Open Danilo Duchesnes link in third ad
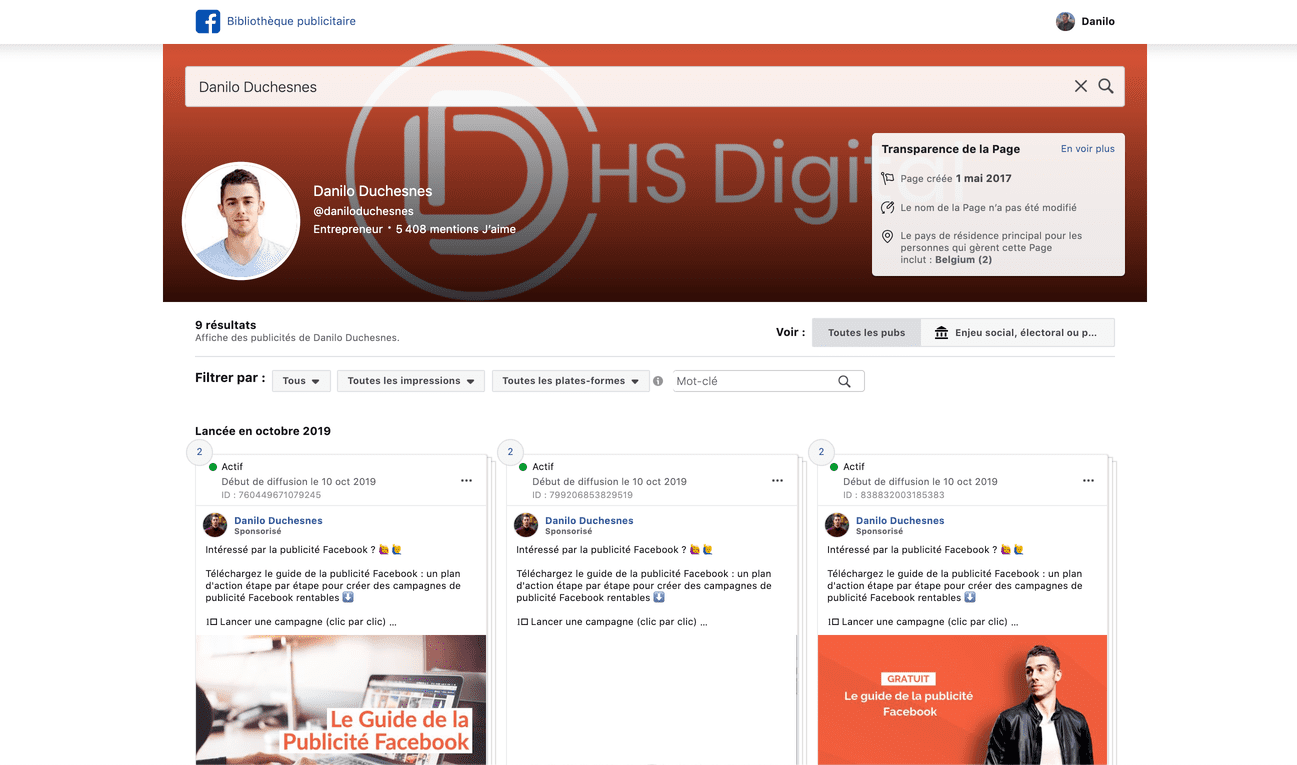This screenshot has width=1297, height=765. point(900,520)
